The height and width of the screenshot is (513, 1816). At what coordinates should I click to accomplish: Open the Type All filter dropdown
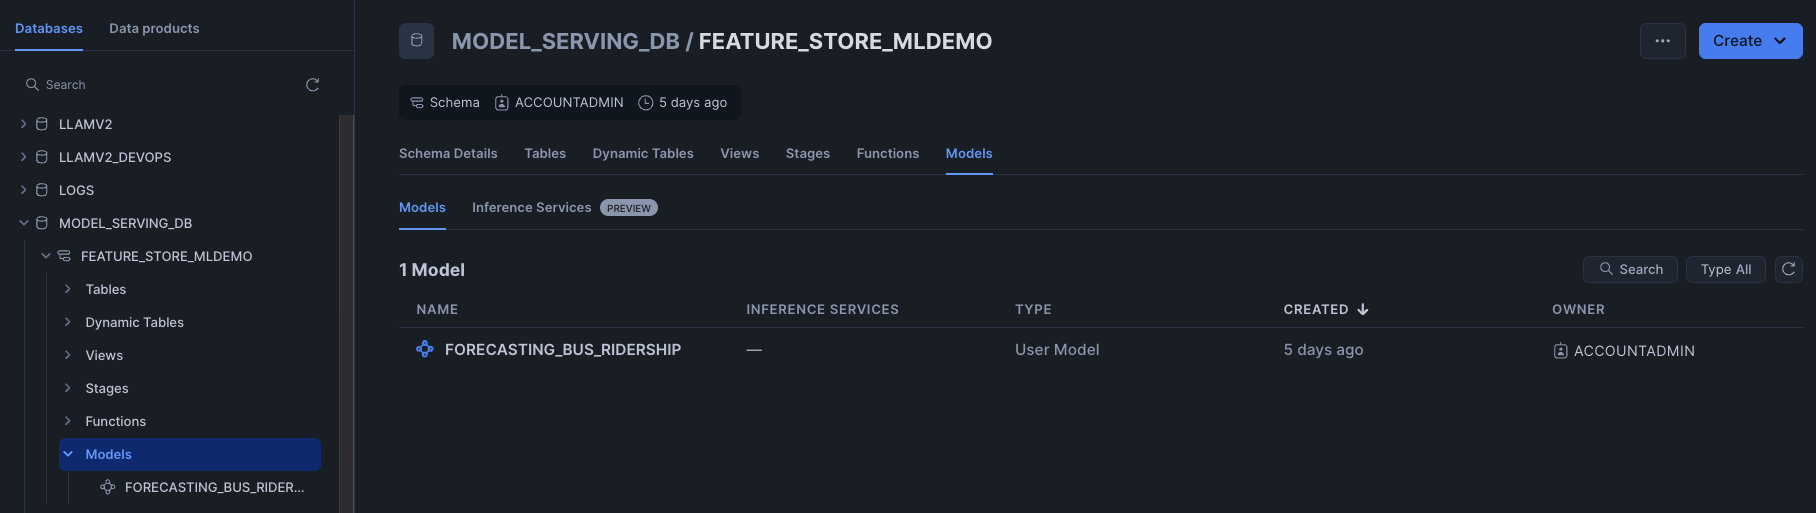tap(1725, 269)
